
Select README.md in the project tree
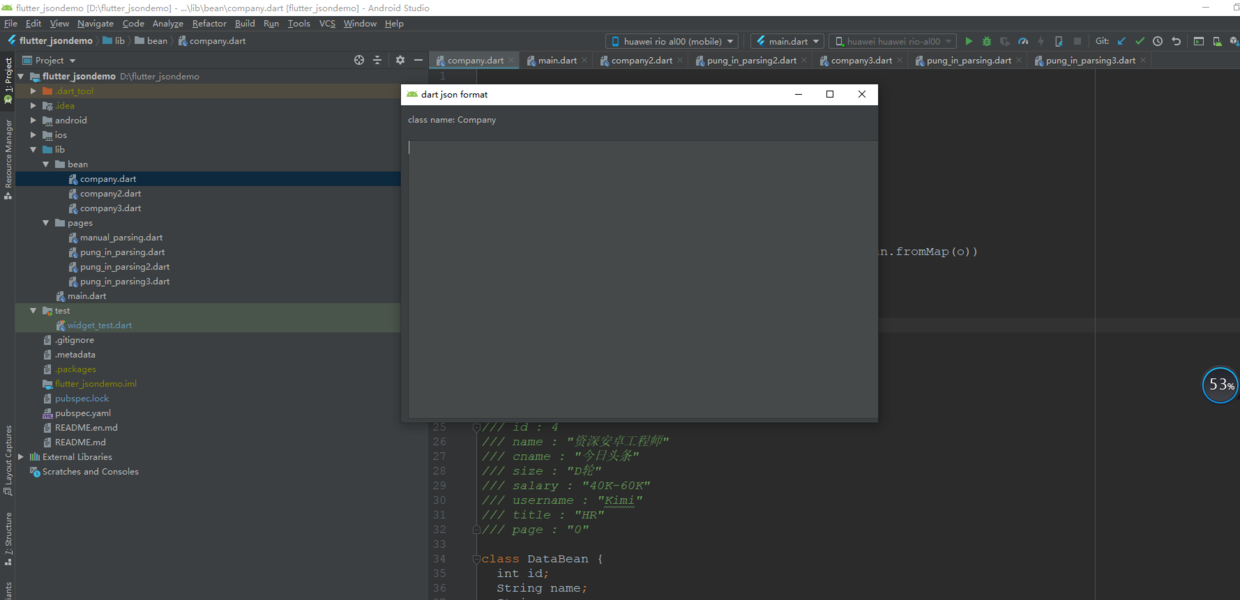(80, 442)
